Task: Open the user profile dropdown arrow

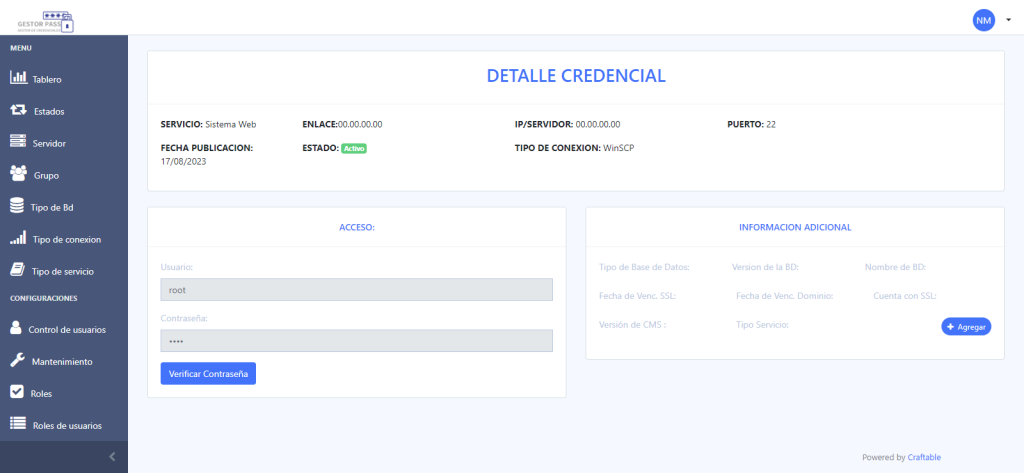Action: click(x=1008, y=19)
